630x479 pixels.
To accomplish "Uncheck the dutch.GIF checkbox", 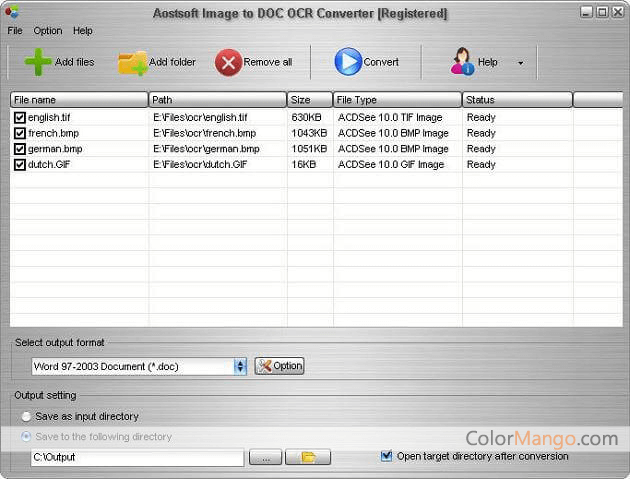I will (x=20, y=164).
